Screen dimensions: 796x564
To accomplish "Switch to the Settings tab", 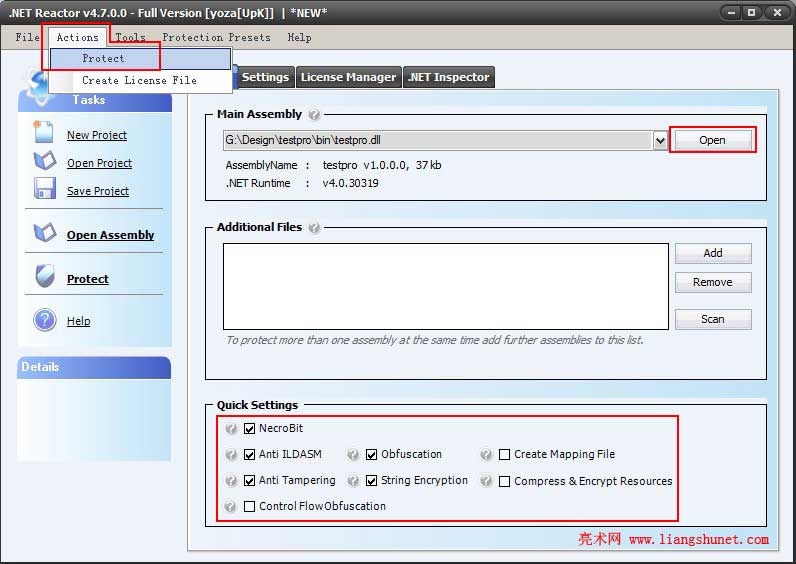I will click(265, 77).
